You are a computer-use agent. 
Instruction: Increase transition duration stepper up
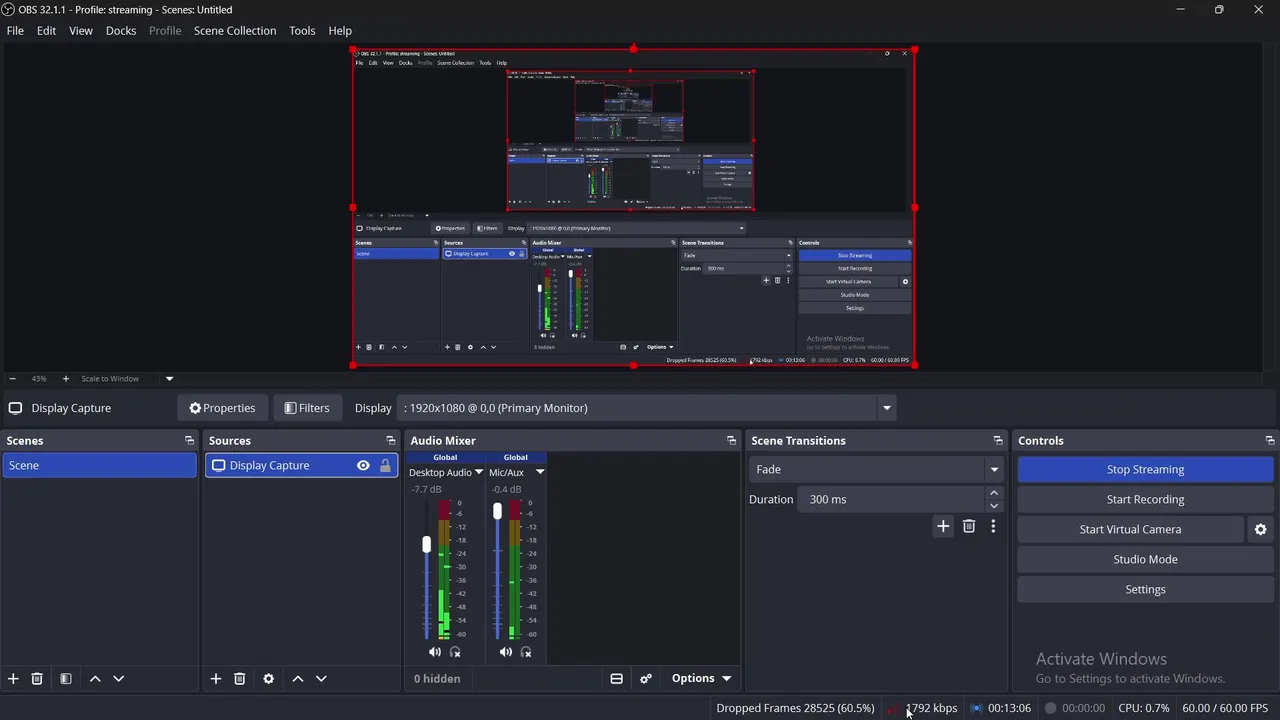point(994,493)
